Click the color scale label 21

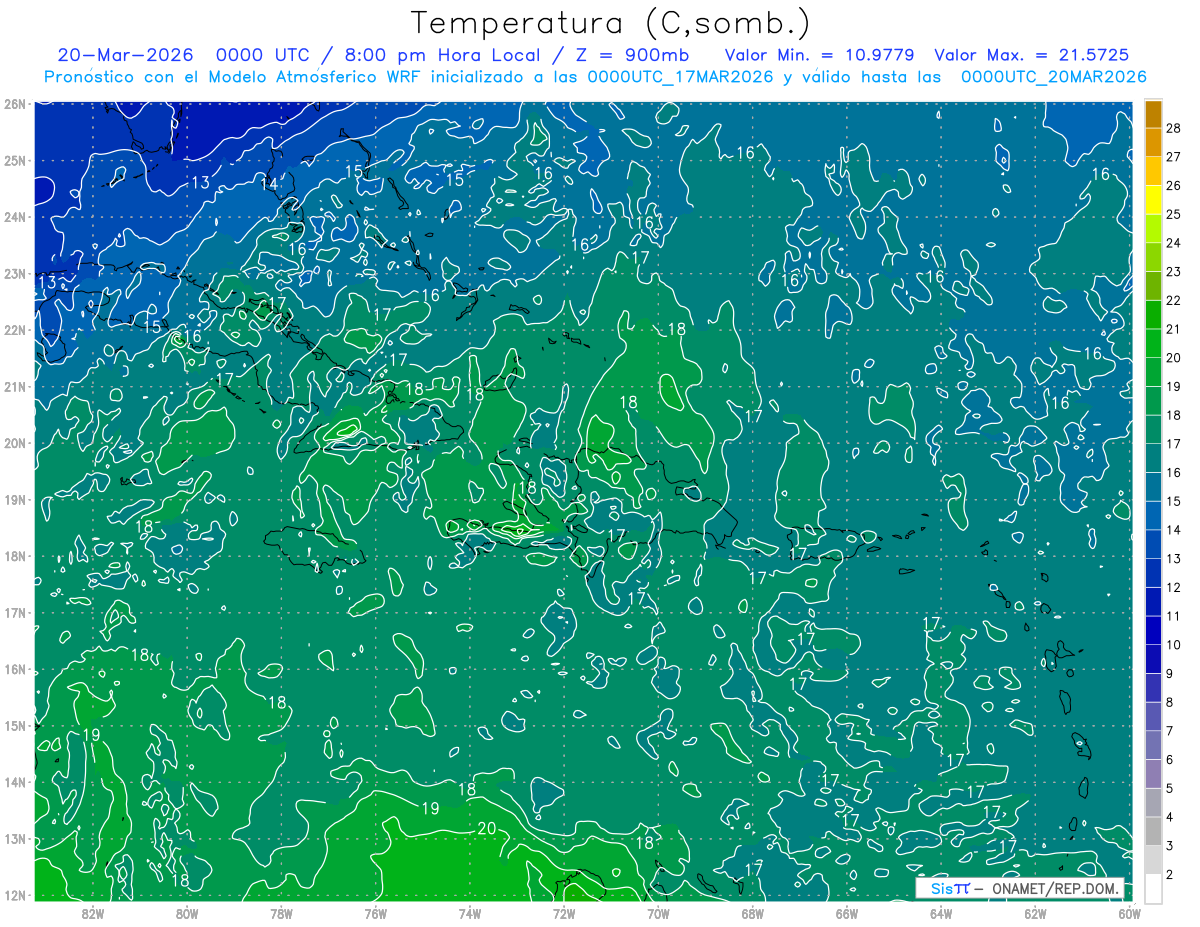coord(1174,329)
